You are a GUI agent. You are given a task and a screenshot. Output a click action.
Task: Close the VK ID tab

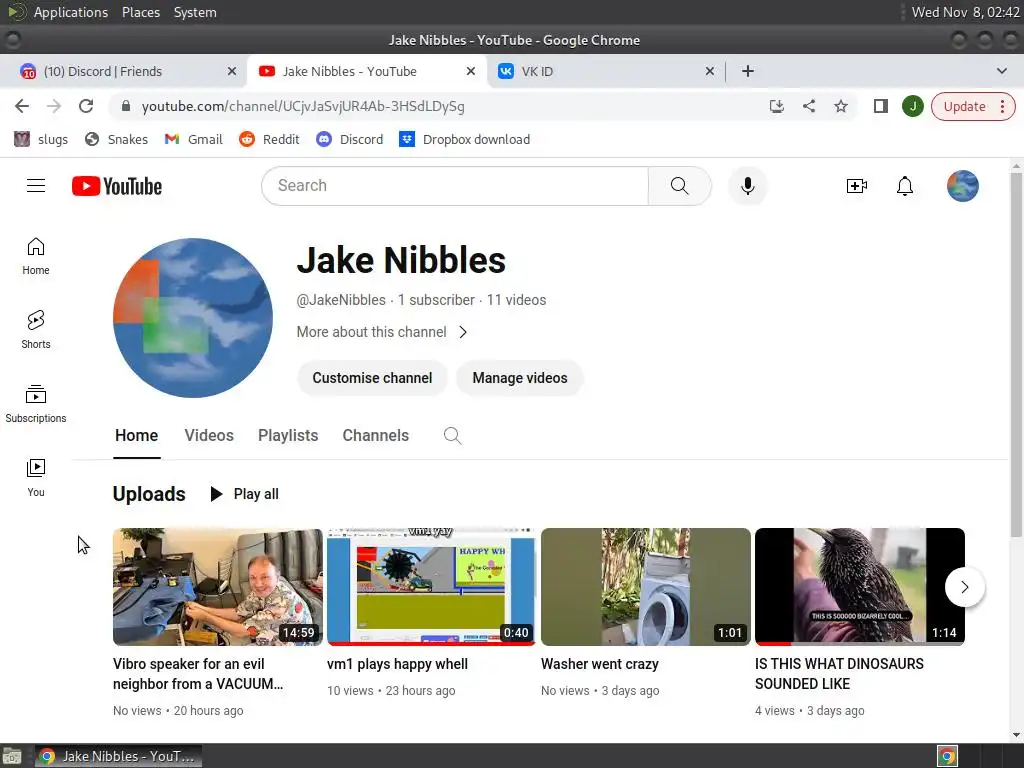tap(710, 71)
